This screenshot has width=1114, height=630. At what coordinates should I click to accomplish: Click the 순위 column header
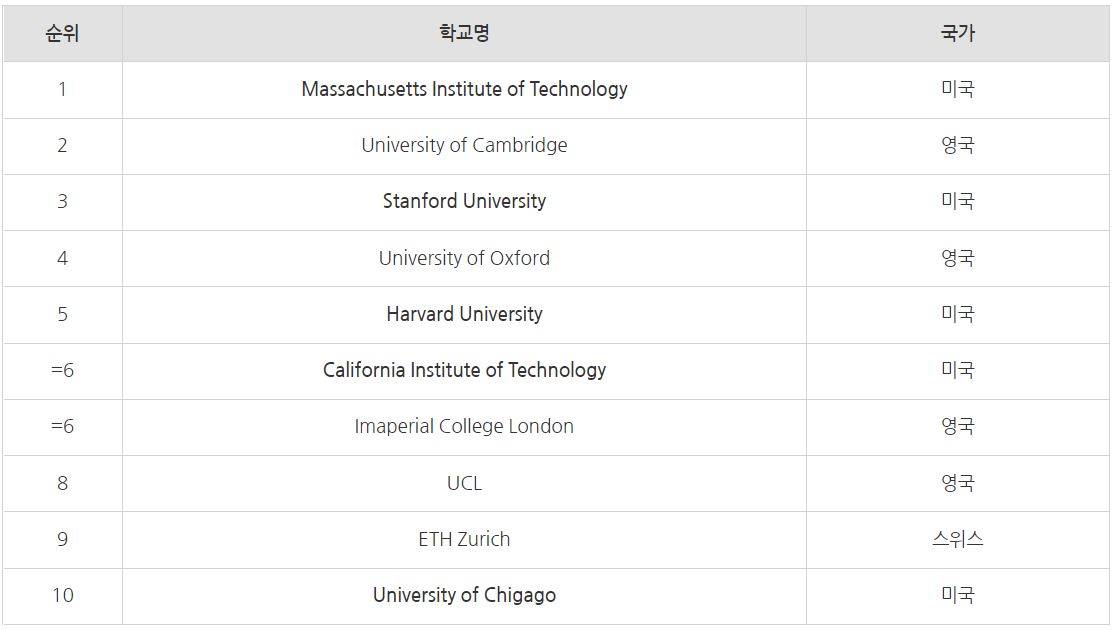click(62, 33)
